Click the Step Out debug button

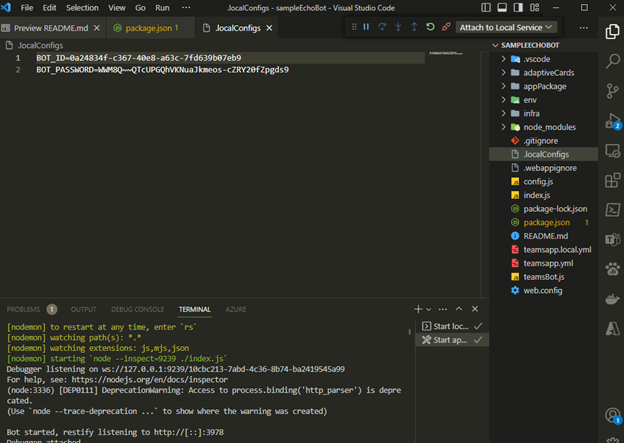click(414, 27)
